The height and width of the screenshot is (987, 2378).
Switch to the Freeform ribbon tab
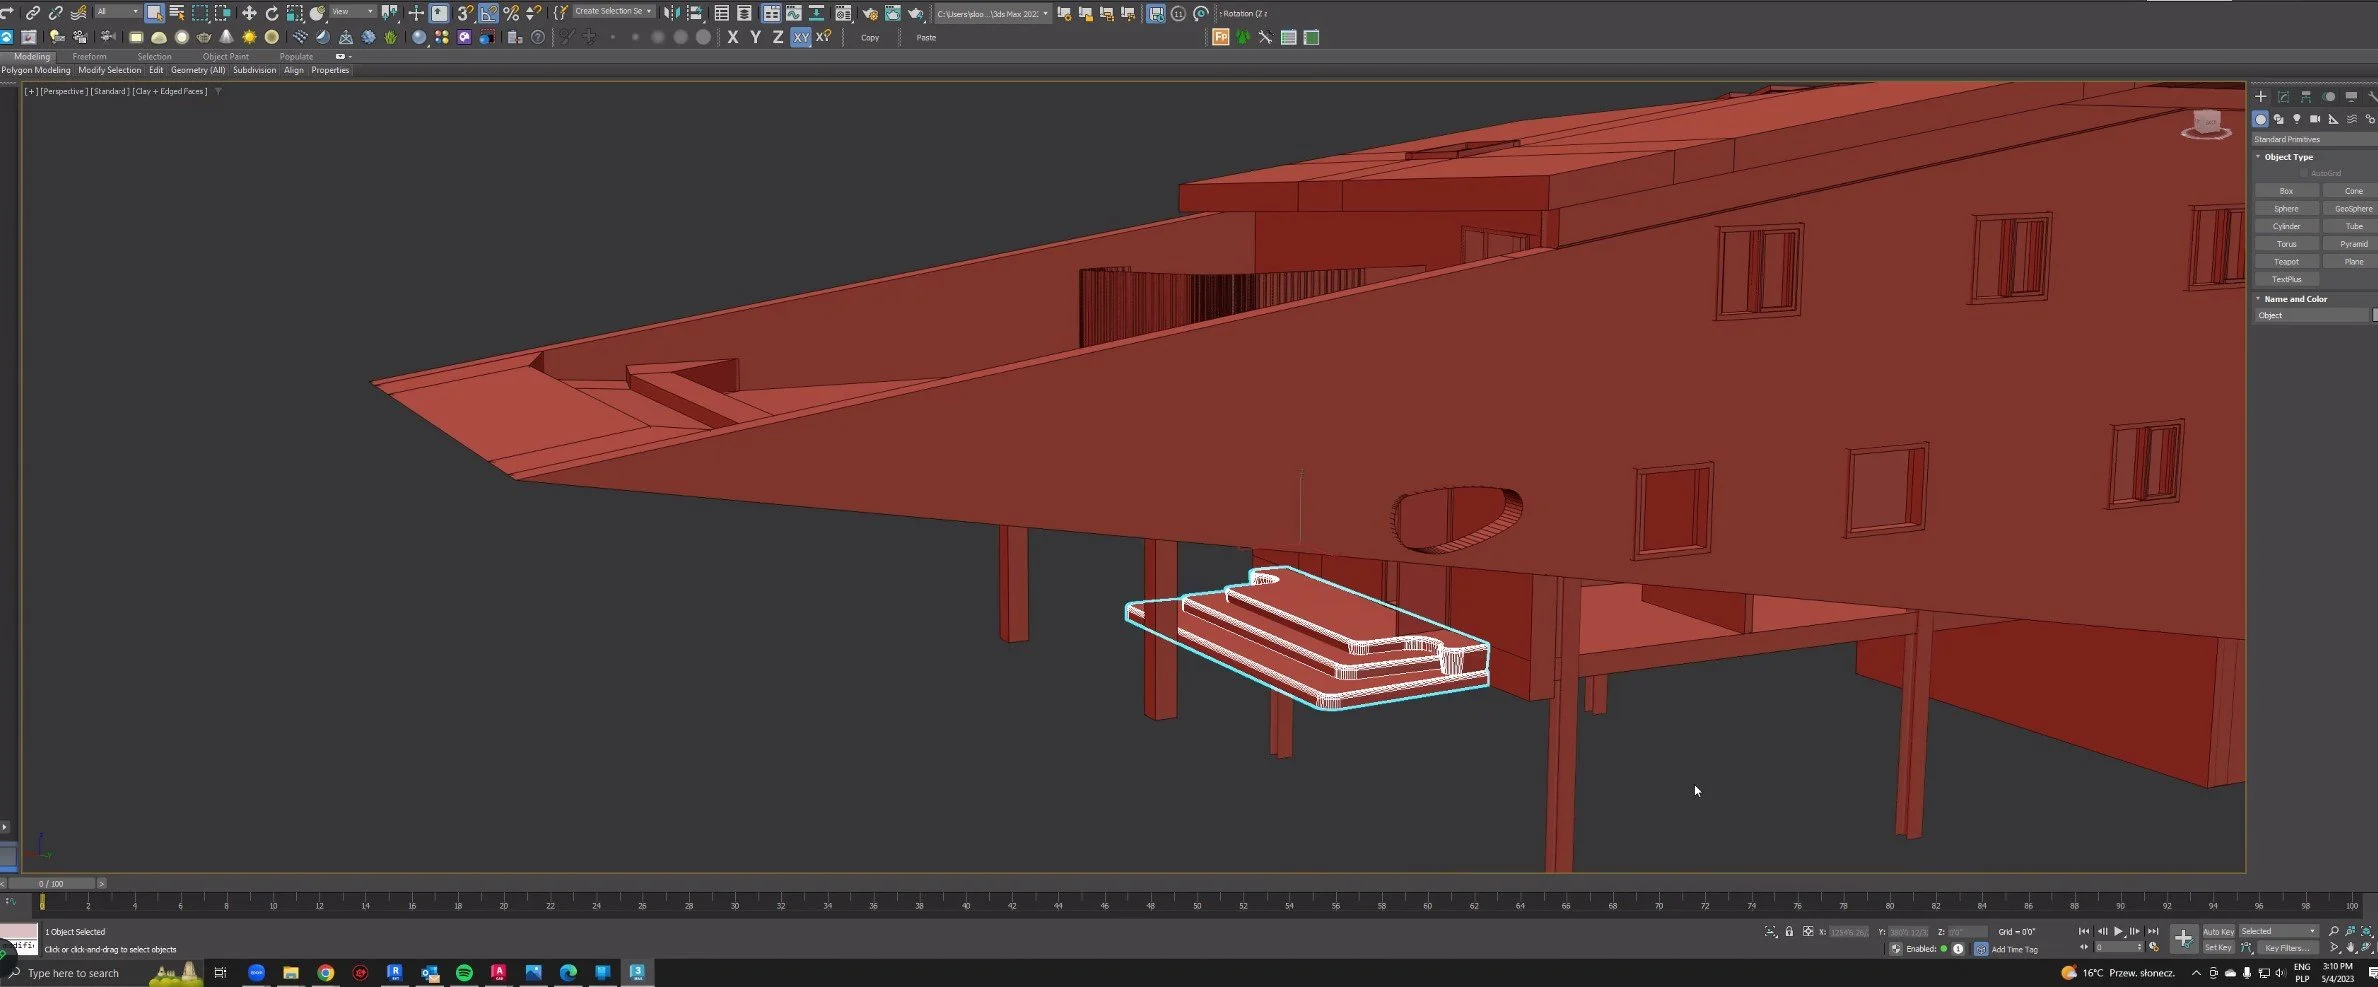coord(89,57)
